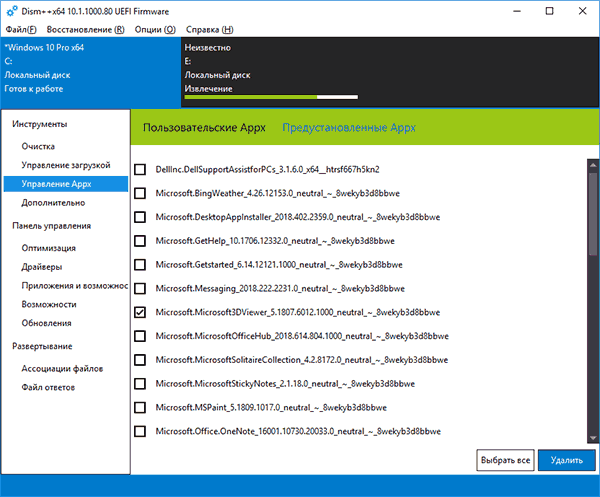The width and height of the screenshot is (600, 497).
Task: Click the Microsoft.Office.OneNote package name
Action: (x=298, y=431)
